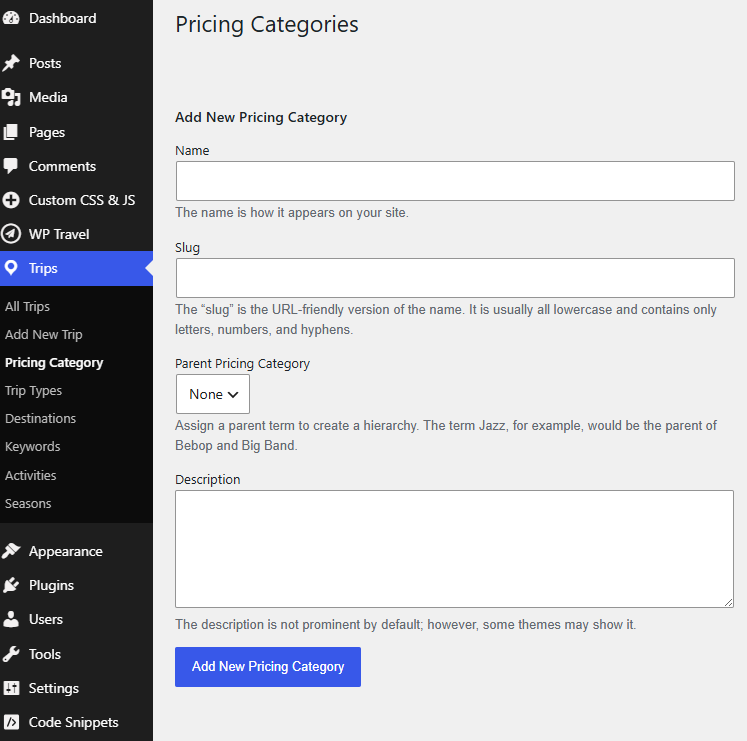Image resolution: width=747 pixels, height=741 pixels.
Task: Click the Description field label
Action: [x=208, y=479]
